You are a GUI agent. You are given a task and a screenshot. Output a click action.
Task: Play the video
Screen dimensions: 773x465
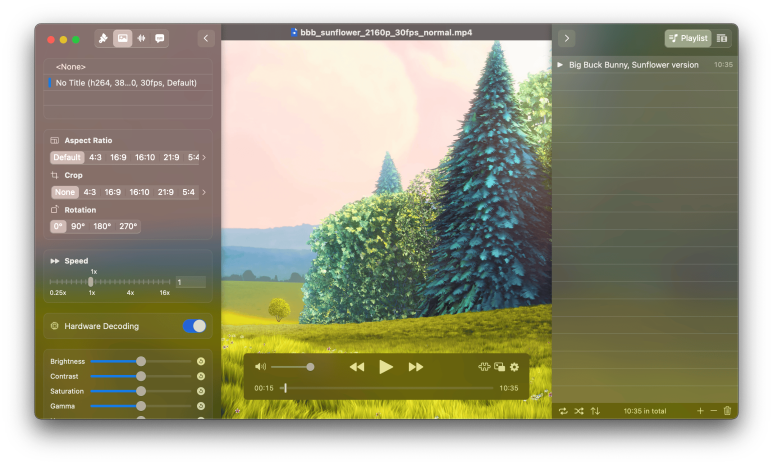click(386, 367)
